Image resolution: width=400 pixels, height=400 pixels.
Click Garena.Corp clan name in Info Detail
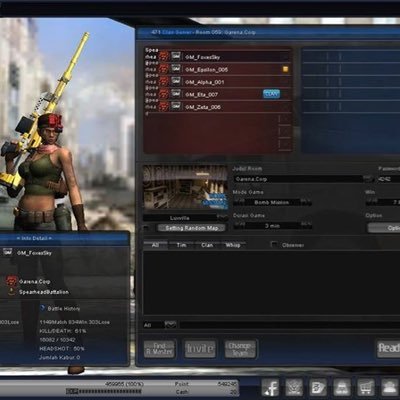[34, 281]
